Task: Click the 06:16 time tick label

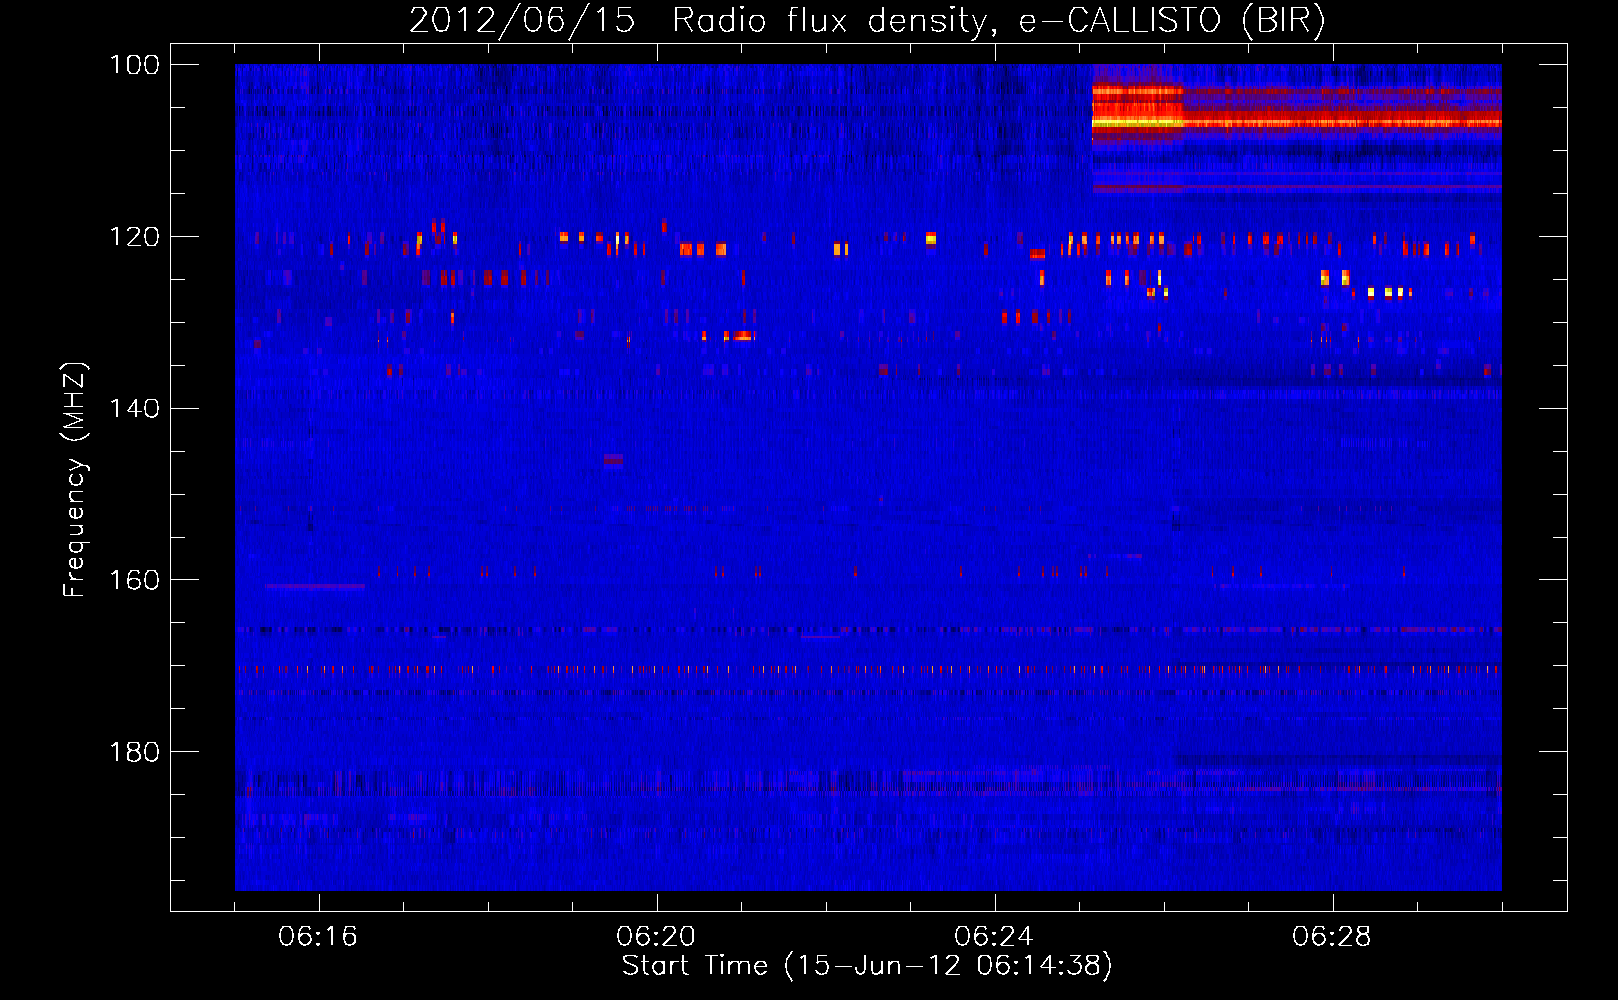Action: [318, 937]
